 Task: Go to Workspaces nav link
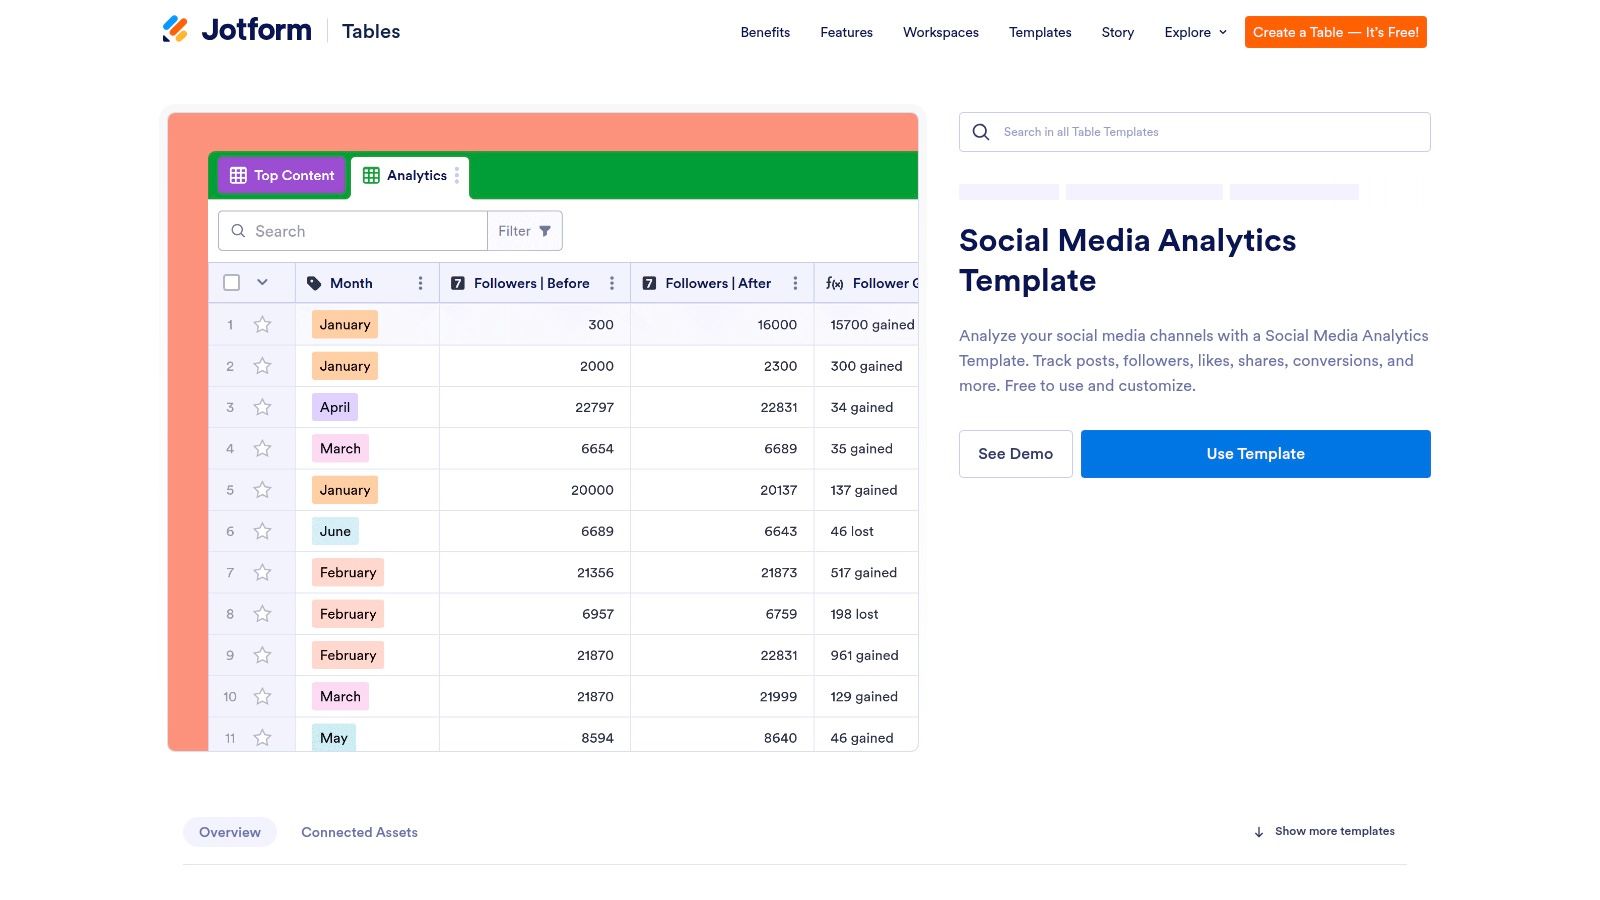coord(941,32)
